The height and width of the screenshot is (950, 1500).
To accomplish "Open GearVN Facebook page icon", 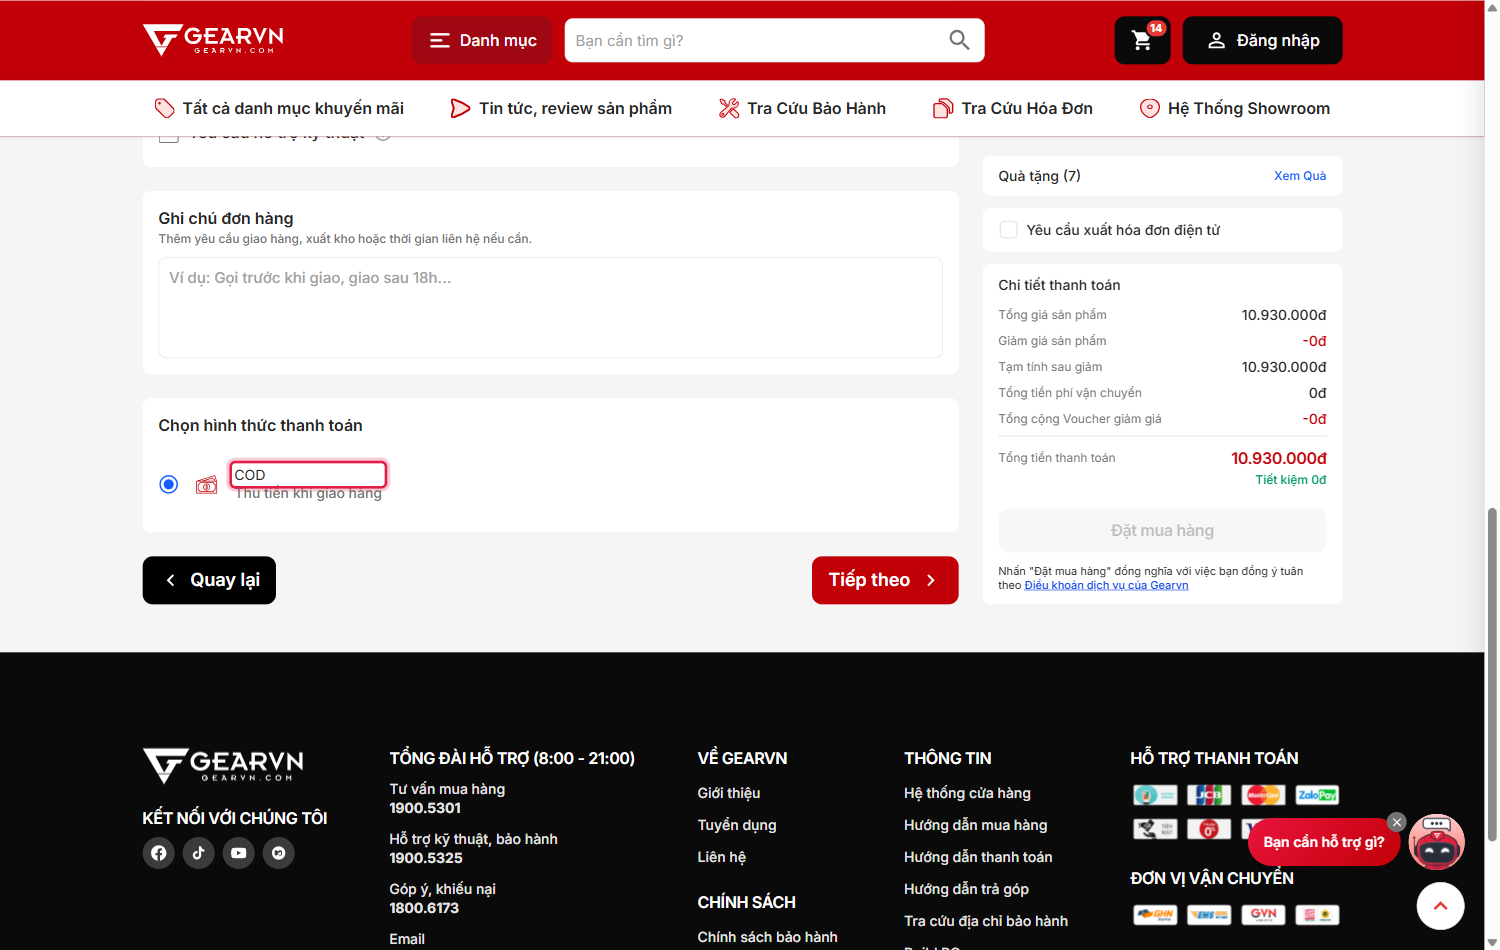I will tap(159, 853).
